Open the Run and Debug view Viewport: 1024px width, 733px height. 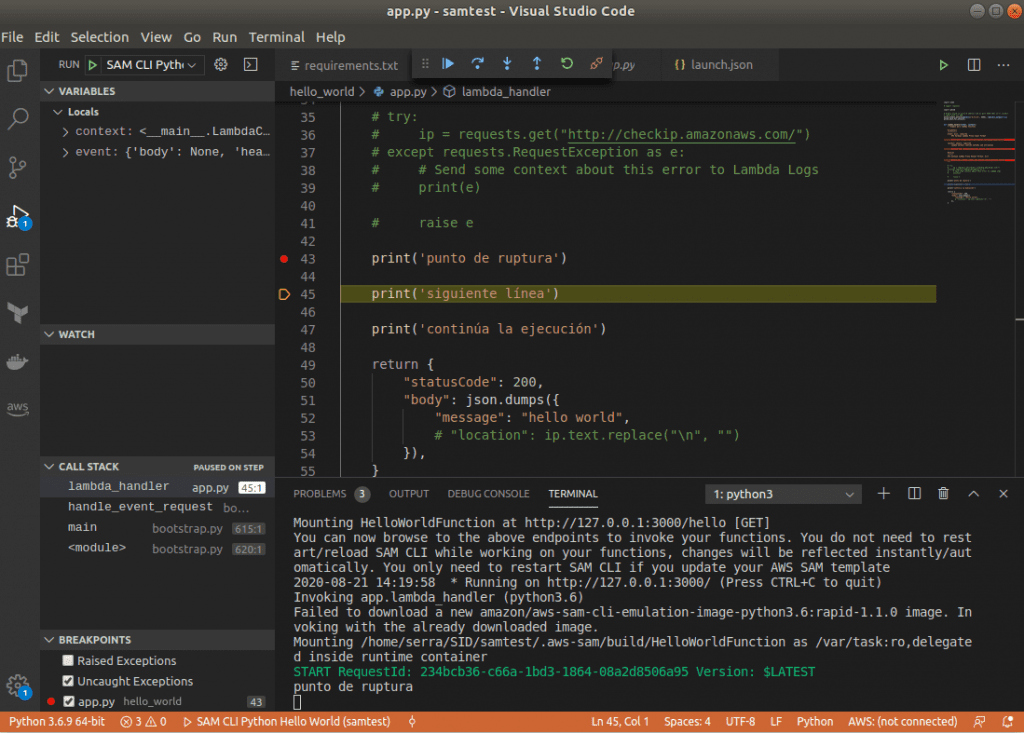pyautogui.click(x=18, y=216)
